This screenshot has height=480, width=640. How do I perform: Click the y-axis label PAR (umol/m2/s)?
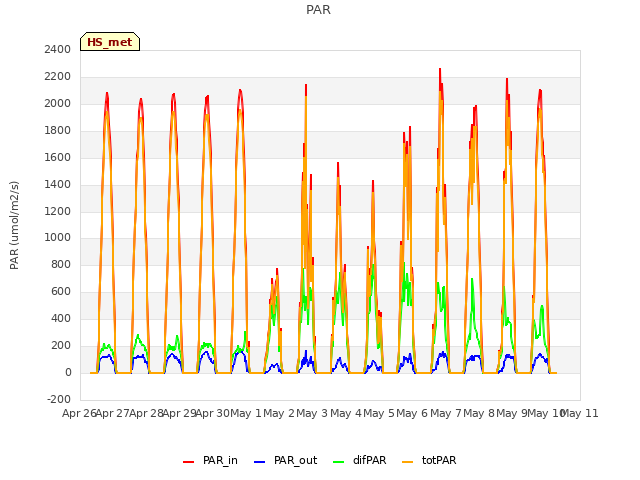point(14,225)
